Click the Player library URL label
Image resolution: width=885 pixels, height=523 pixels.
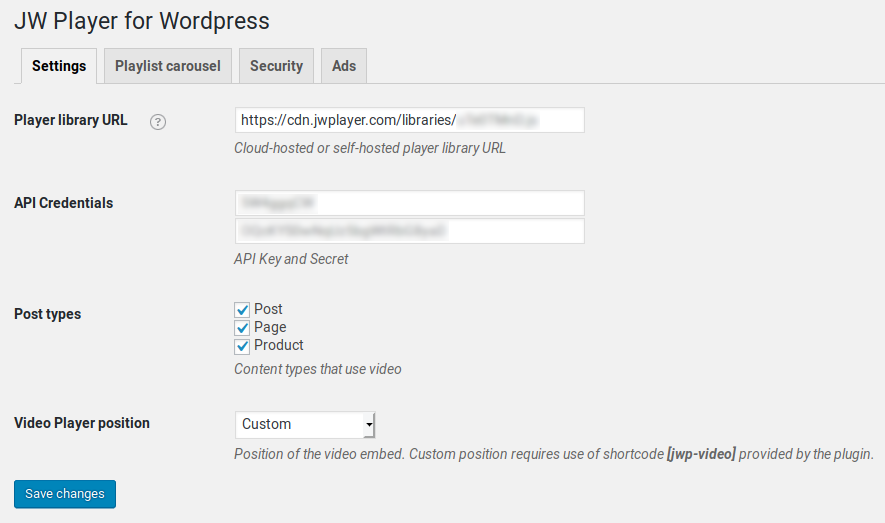pyautogui.click(x=71, y=120)
